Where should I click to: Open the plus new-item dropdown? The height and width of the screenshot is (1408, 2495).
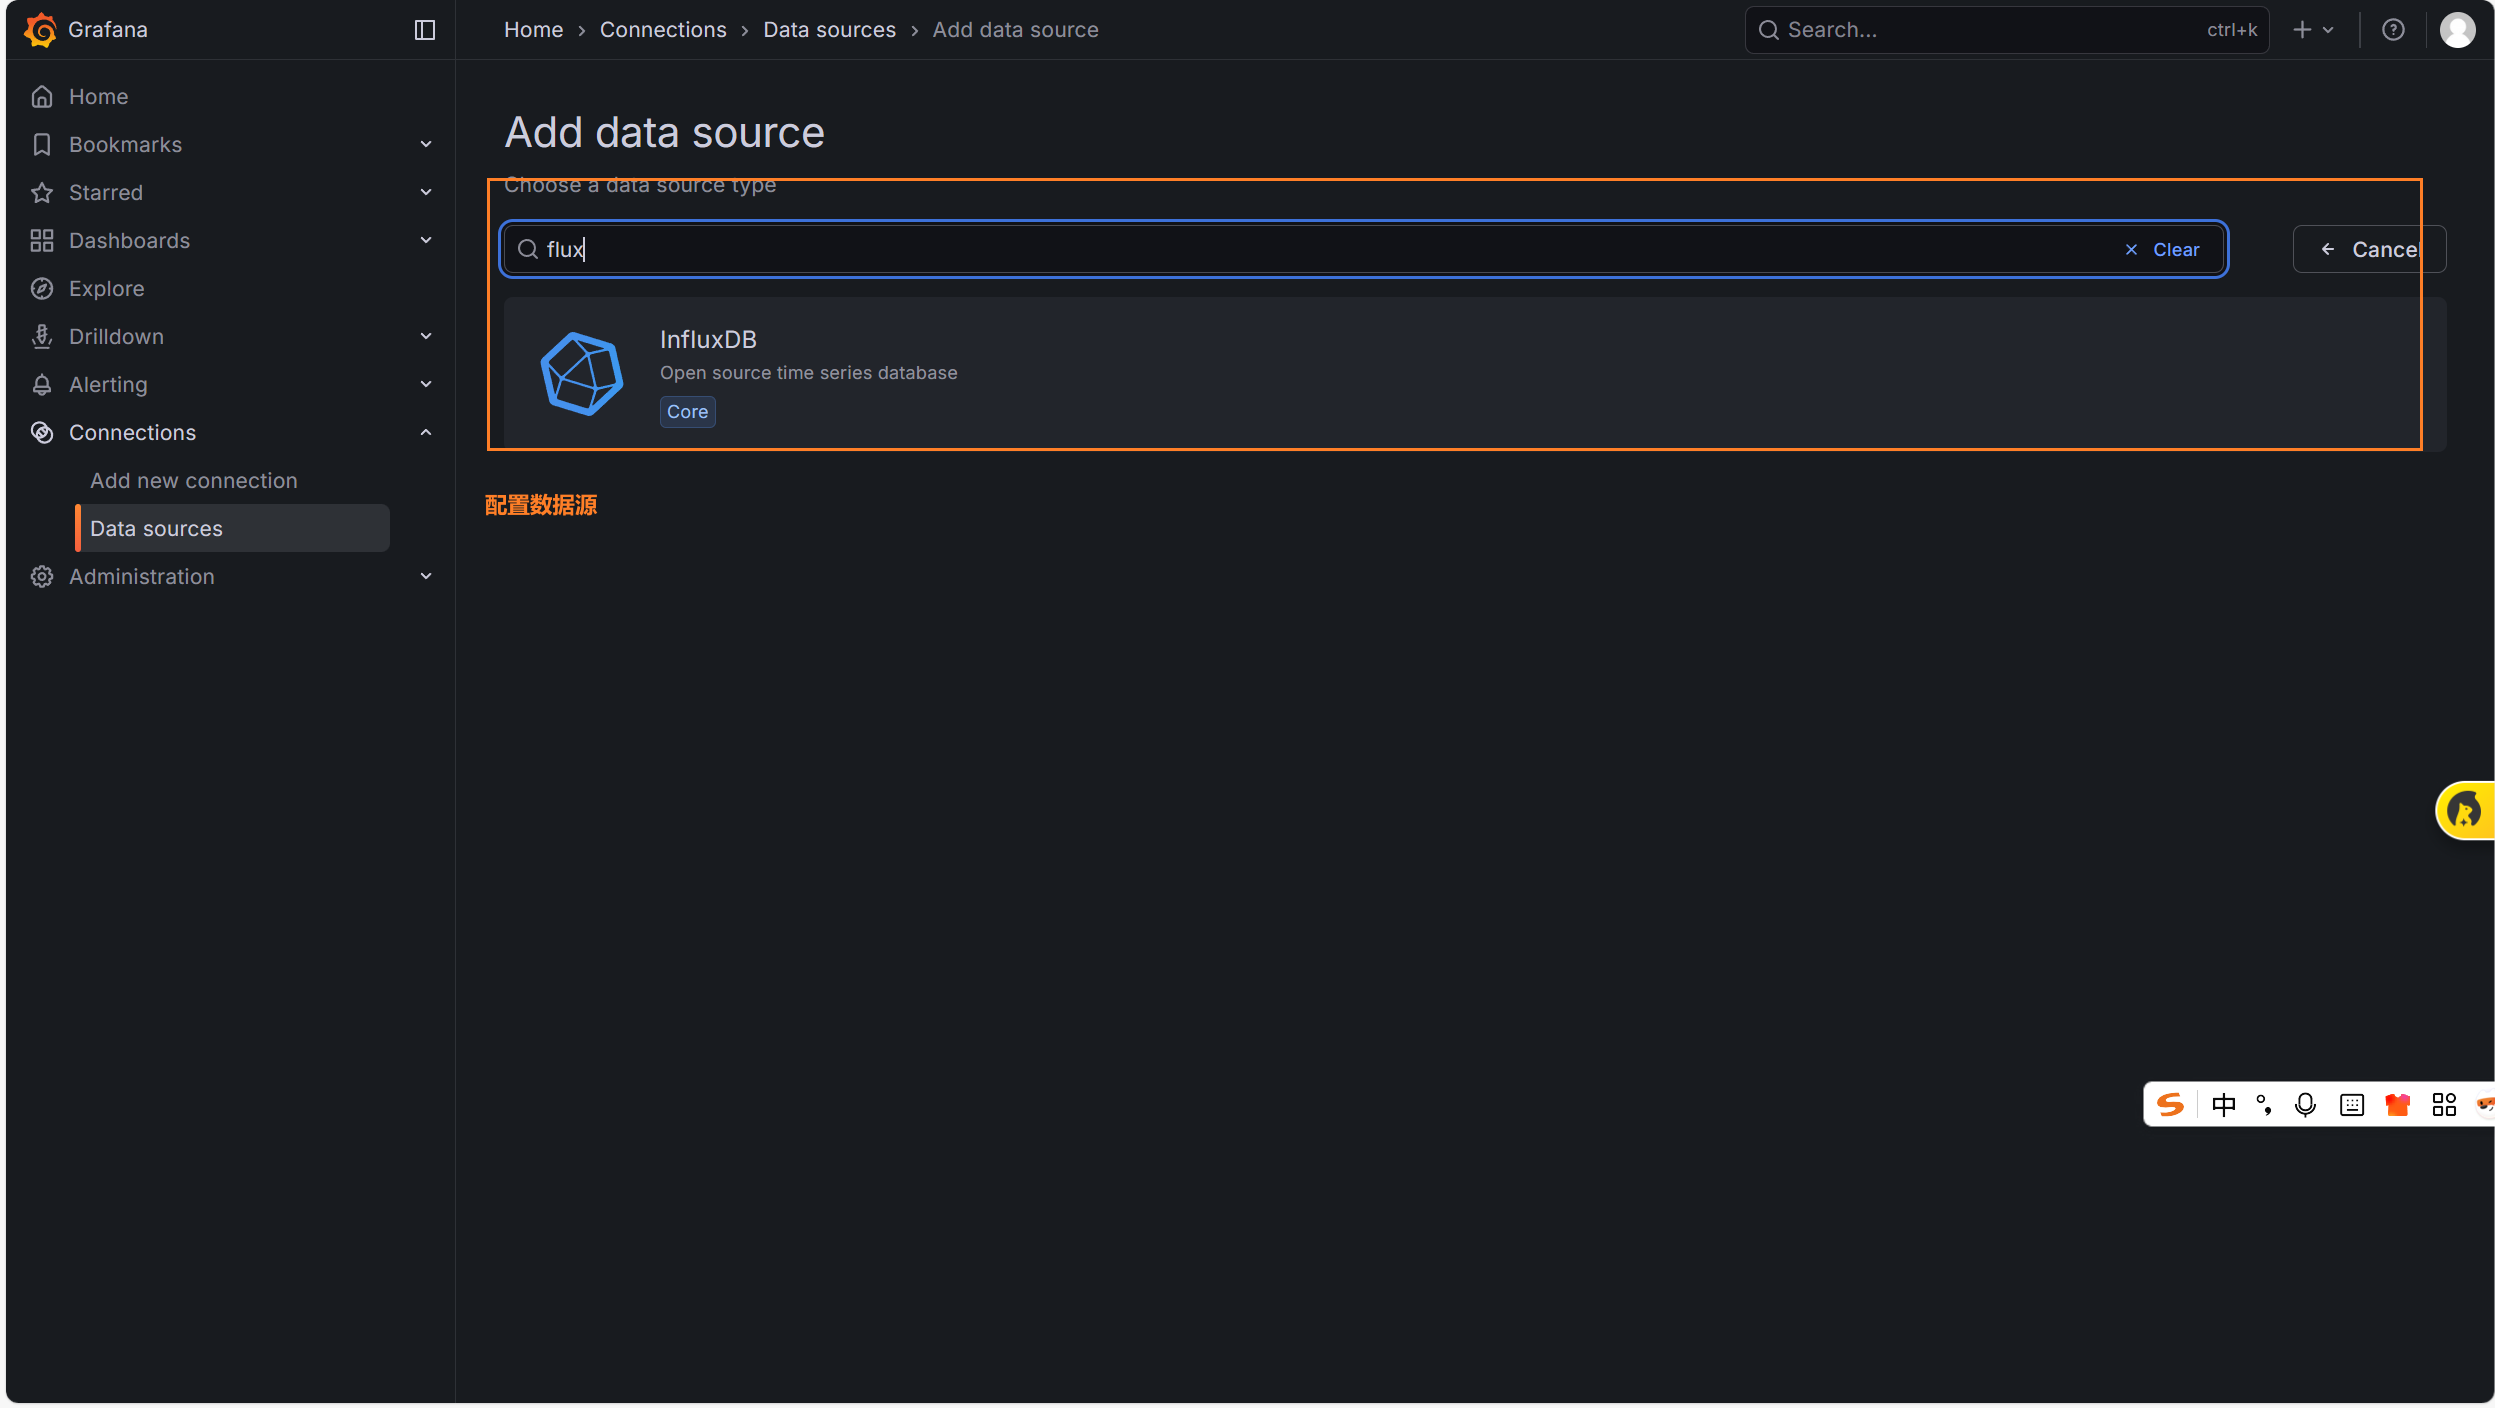[2313, 30]
